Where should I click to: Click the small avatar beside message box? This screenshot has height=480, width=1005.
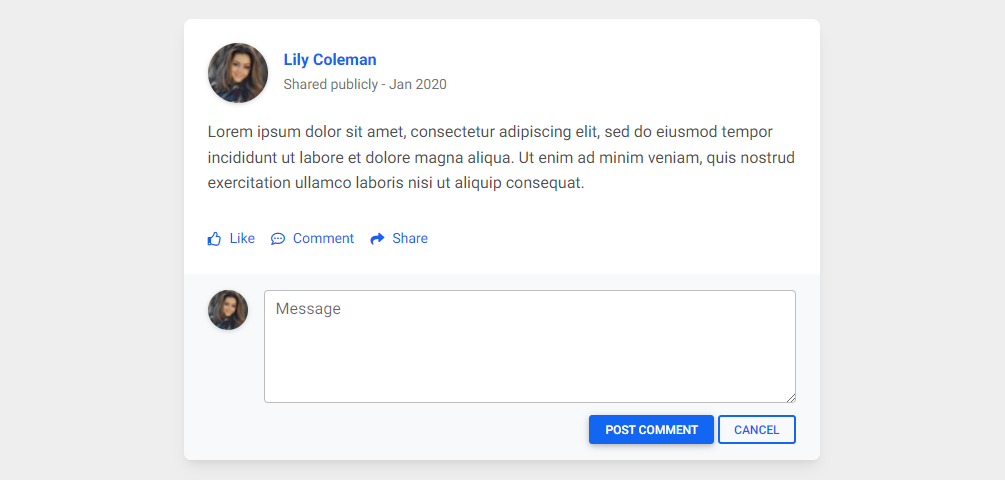point(228,310)
